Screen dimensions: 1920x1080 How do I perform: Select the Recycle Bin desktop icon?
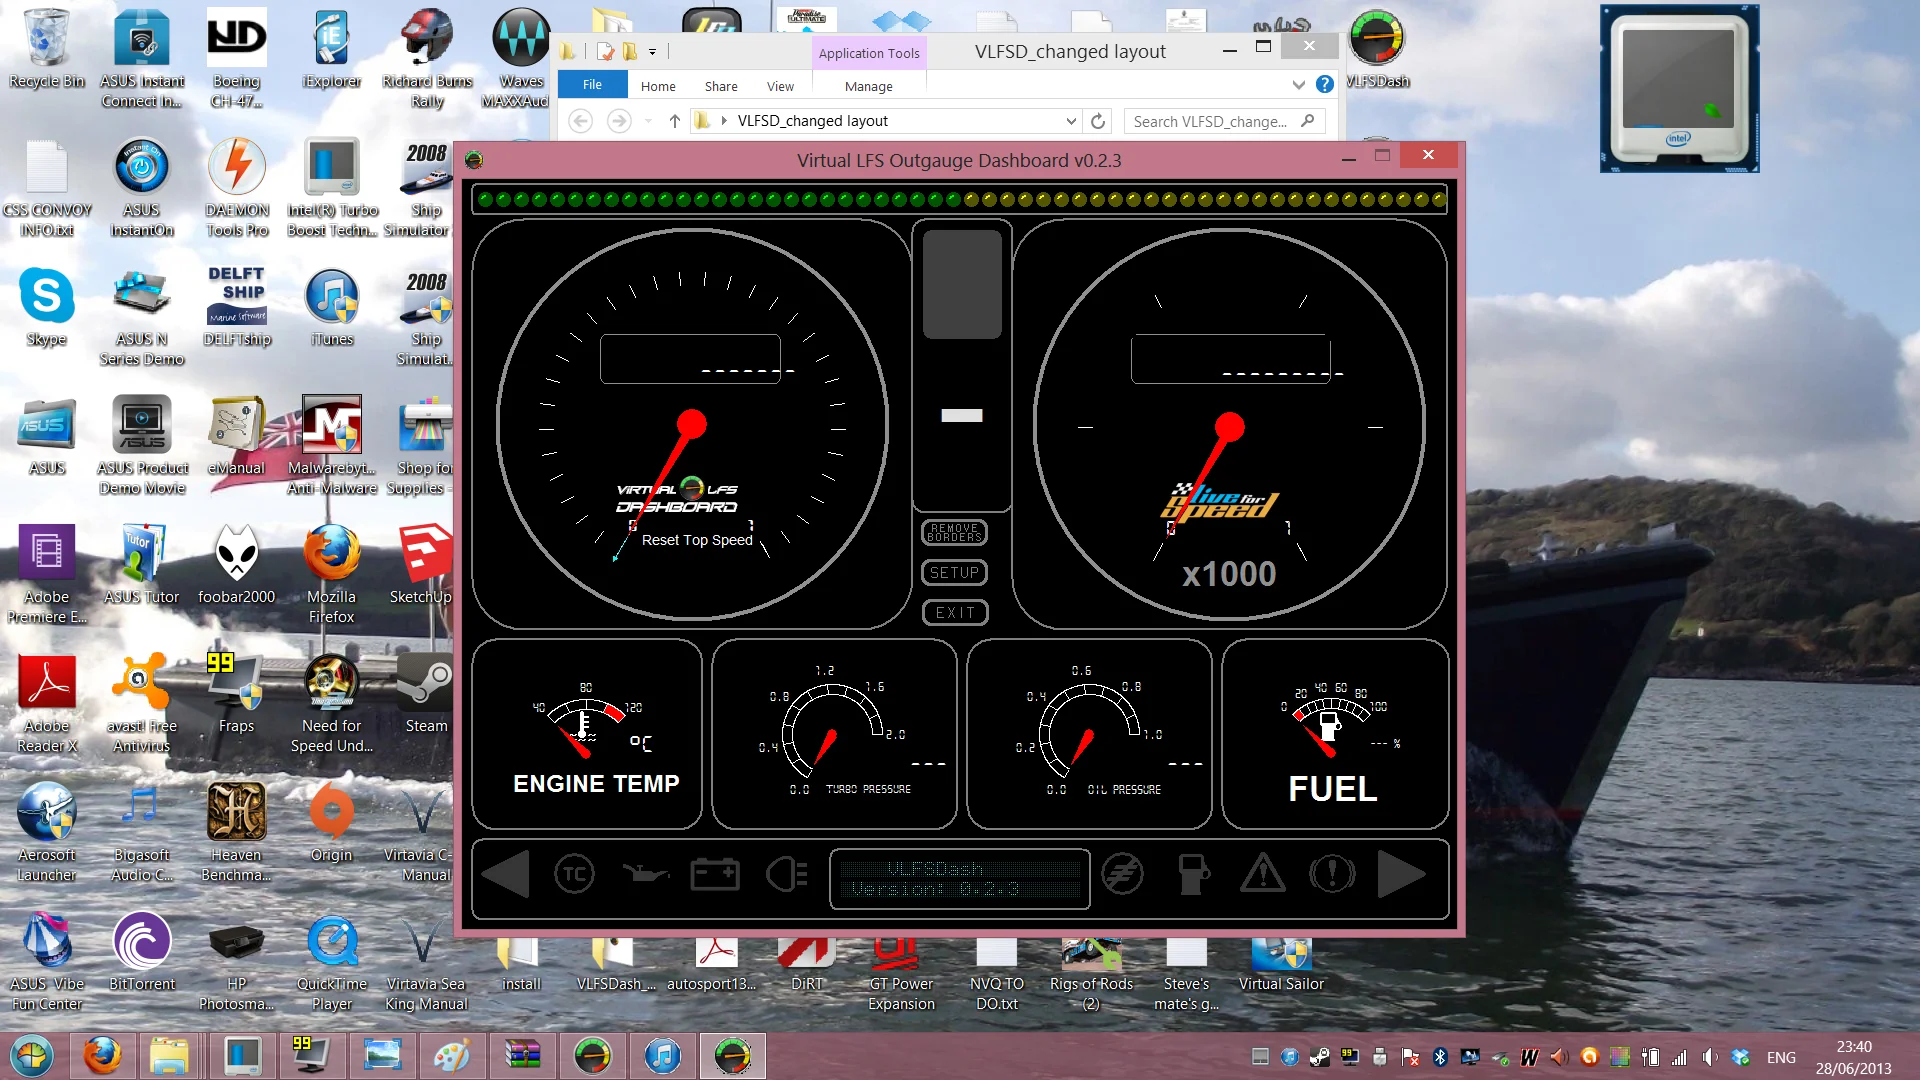(x=46, y=50)
